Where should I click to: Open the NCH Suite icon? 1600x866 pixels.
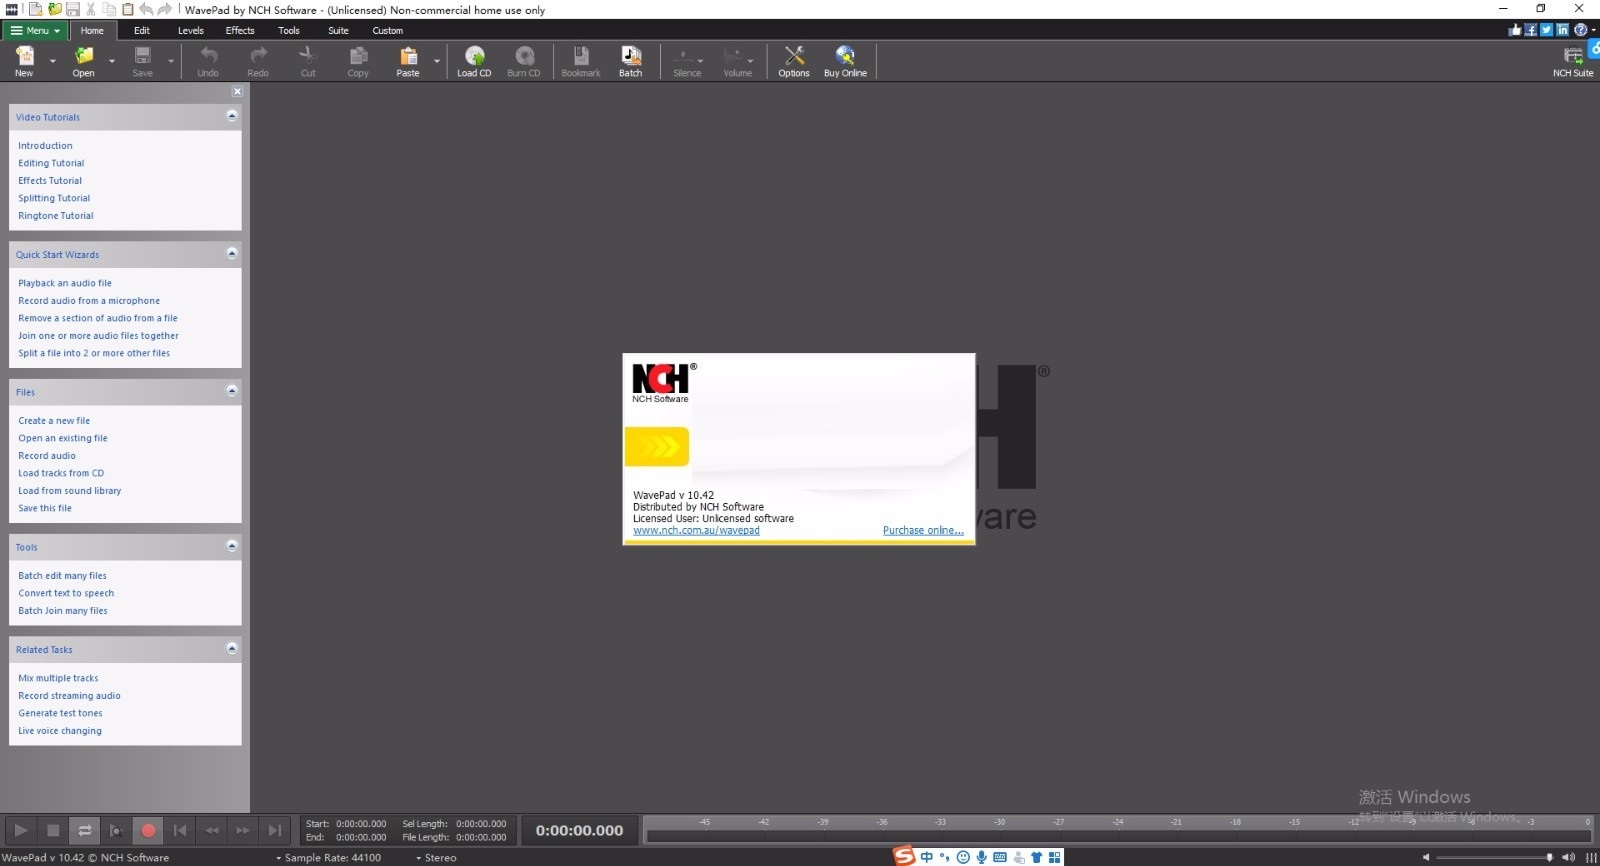pyautogui.click(x=1572, y=60)
